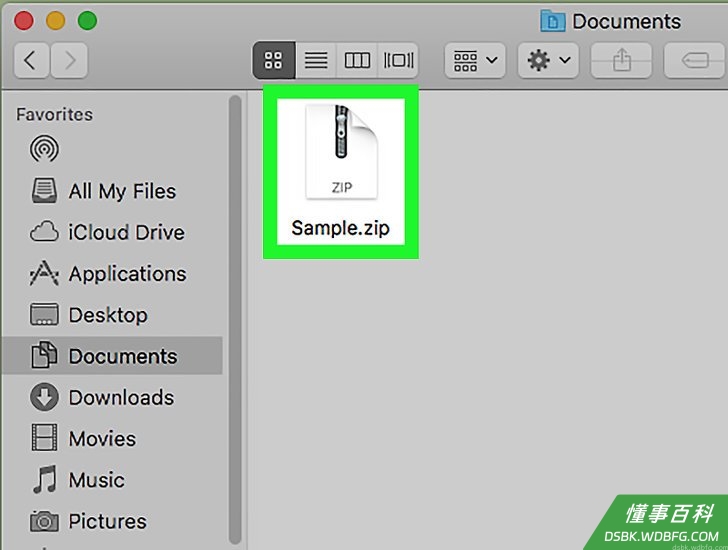Go back with the back arrow
Viewport: 728px width, 550px height.
point(31,60)
